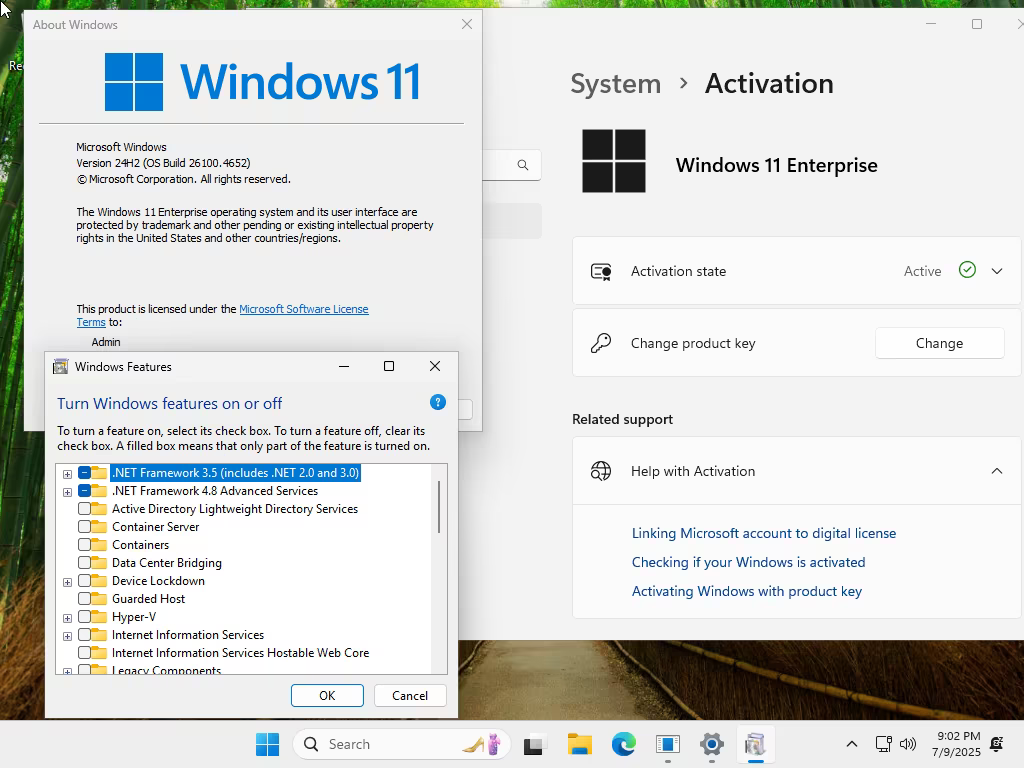1024x768 pixels.
Task: Tick the Guarded Host checkbox
Action: click(x=84, y=599)
